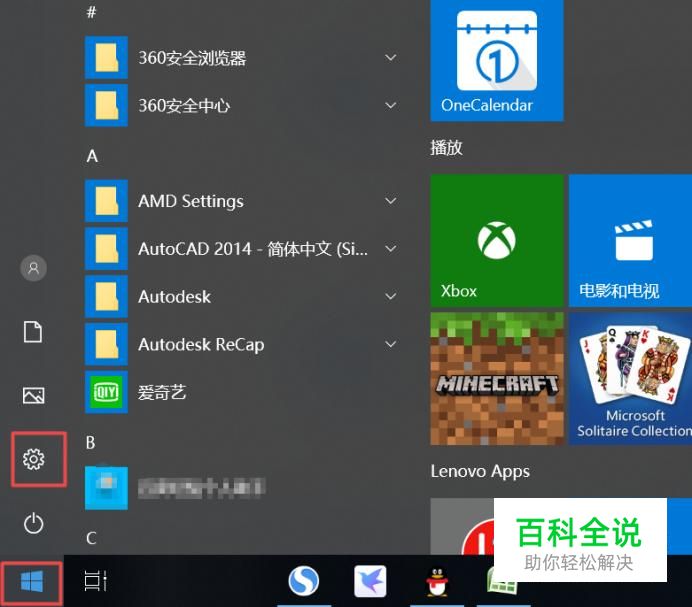Expand the Autodesk ReCap chevron
This screenshot has height=607, width=692.
coord(390,344)
